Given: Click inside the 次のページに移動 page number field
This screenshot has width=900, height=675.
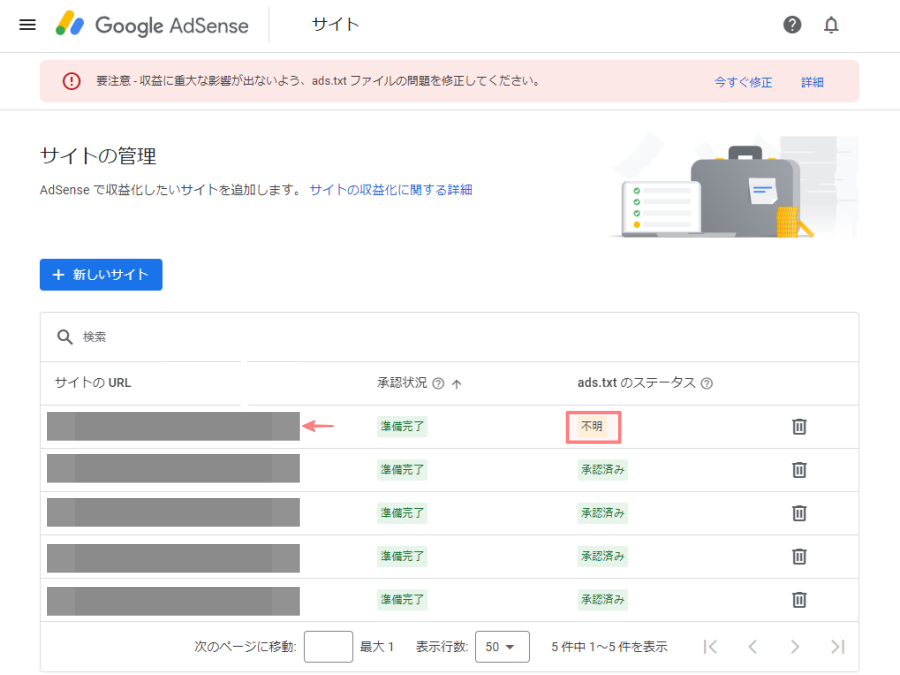Looking at the screenshot, I should (x=328, y=647).
